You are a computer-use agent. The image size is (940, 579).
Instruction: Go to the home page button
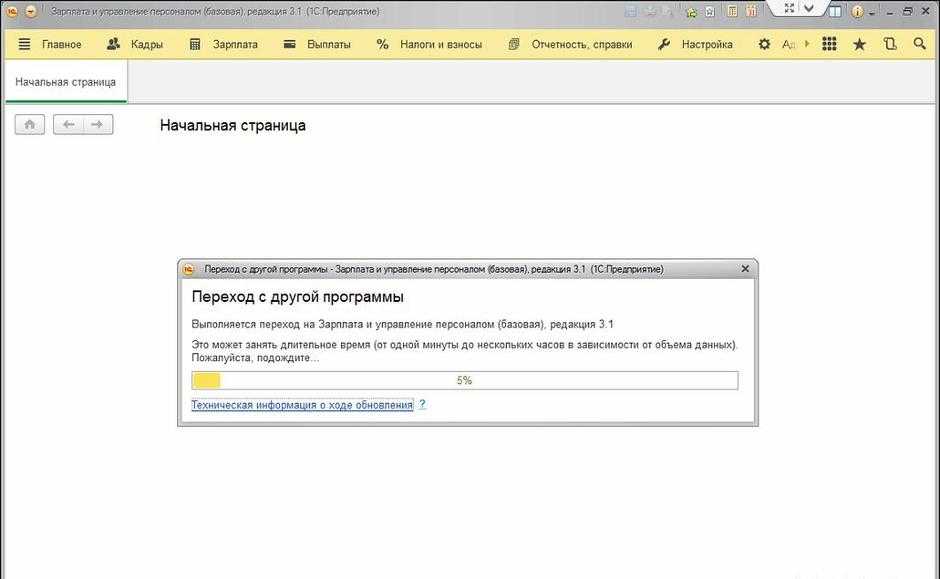pos(29,125)
